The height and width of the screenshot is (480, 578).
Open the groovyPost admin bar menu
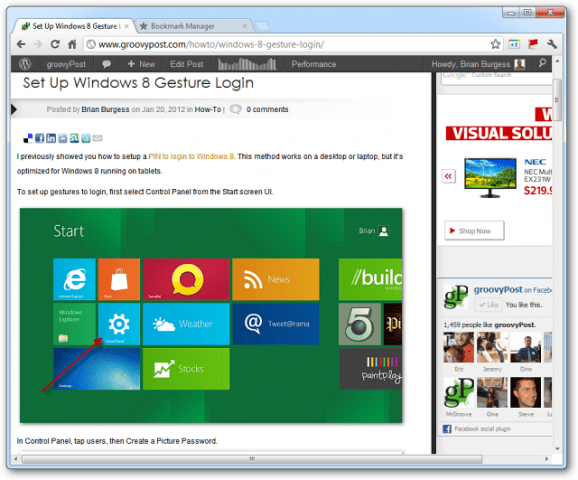(x=66, y=64)
